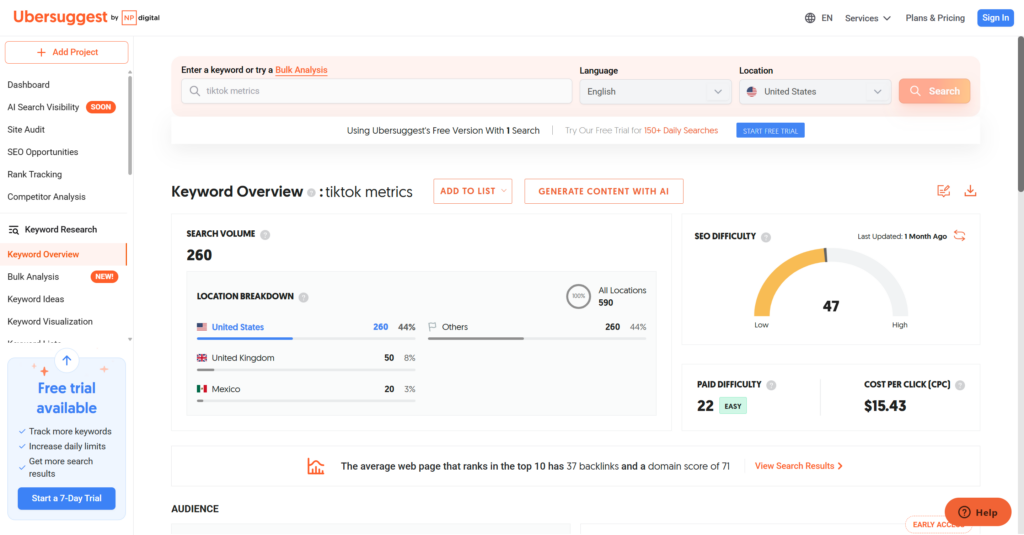Select Site Audit from sidebar
Screen dimensions: 1024x535
(x=26, y=129)
